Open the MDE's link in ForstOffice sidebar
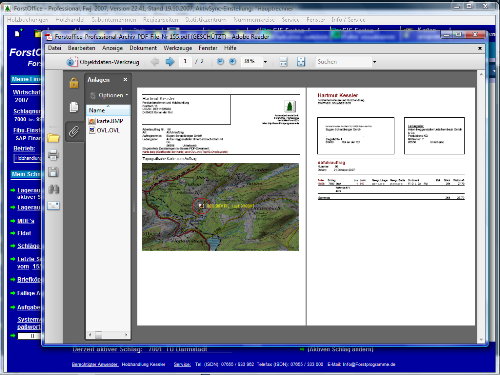This screenshot has height=375, width=500. coord(26,221)
